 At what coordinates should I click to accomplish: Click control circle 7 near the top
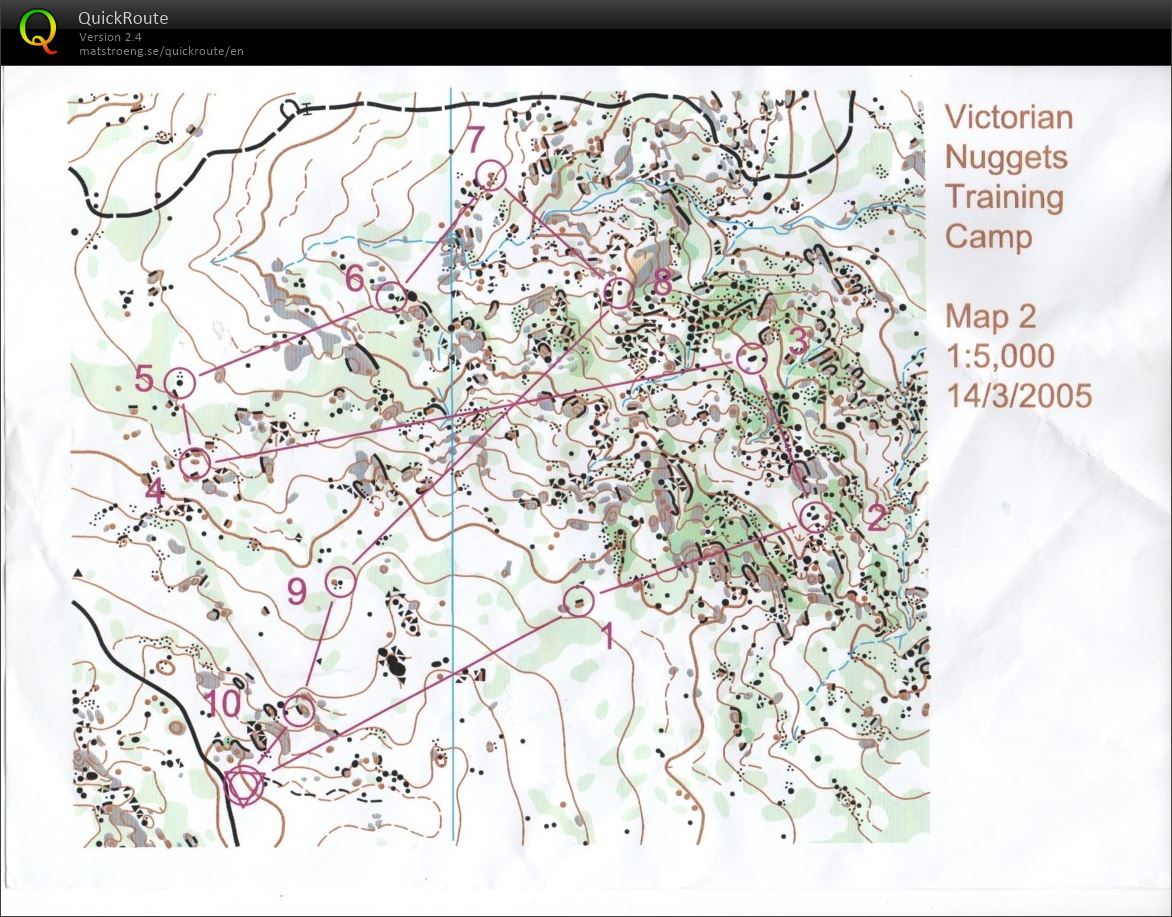491,176
